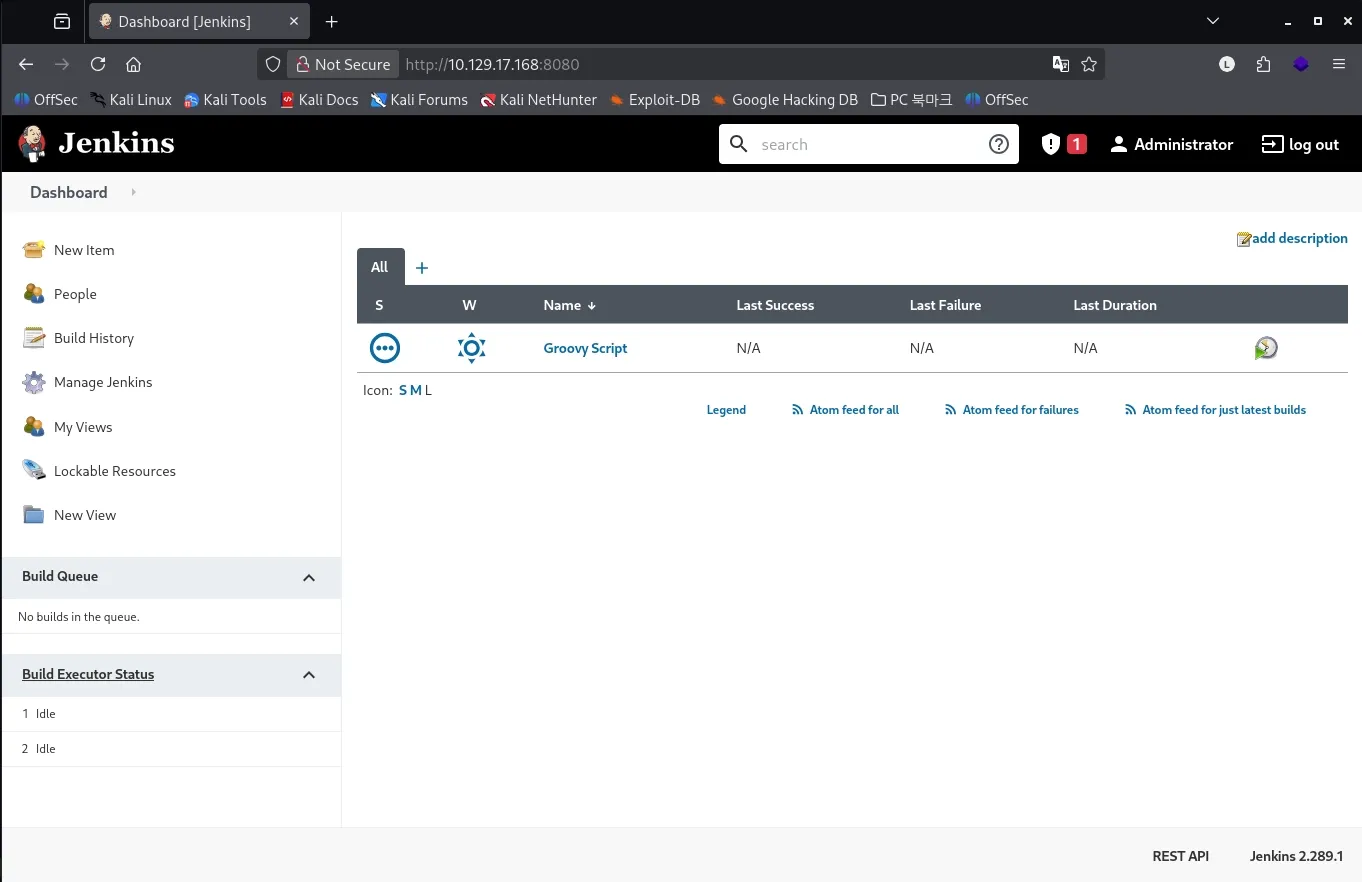Click inside the Jenkins search field
Viewport: 1362px width, 882px height.
point(869,144)
